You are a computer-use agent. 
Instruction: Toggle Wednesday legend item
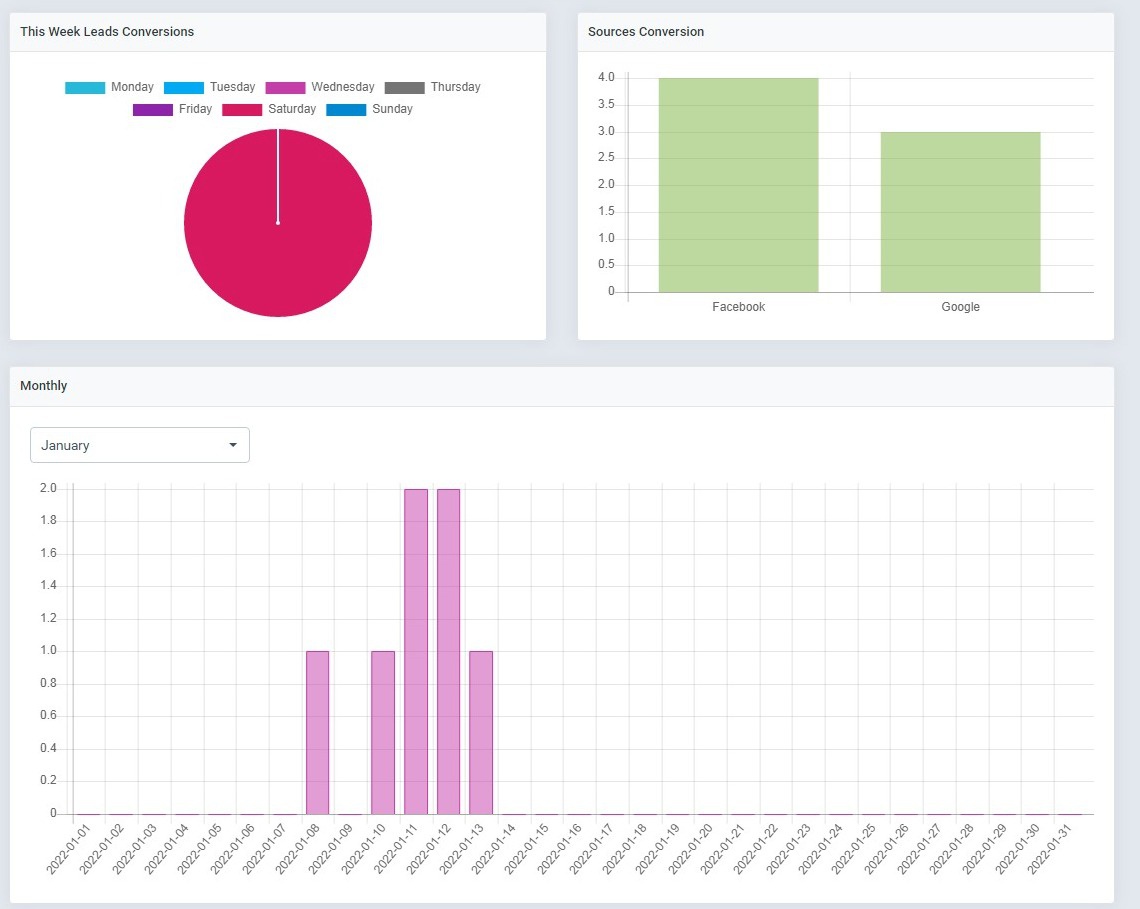click(x=320, y=87)
